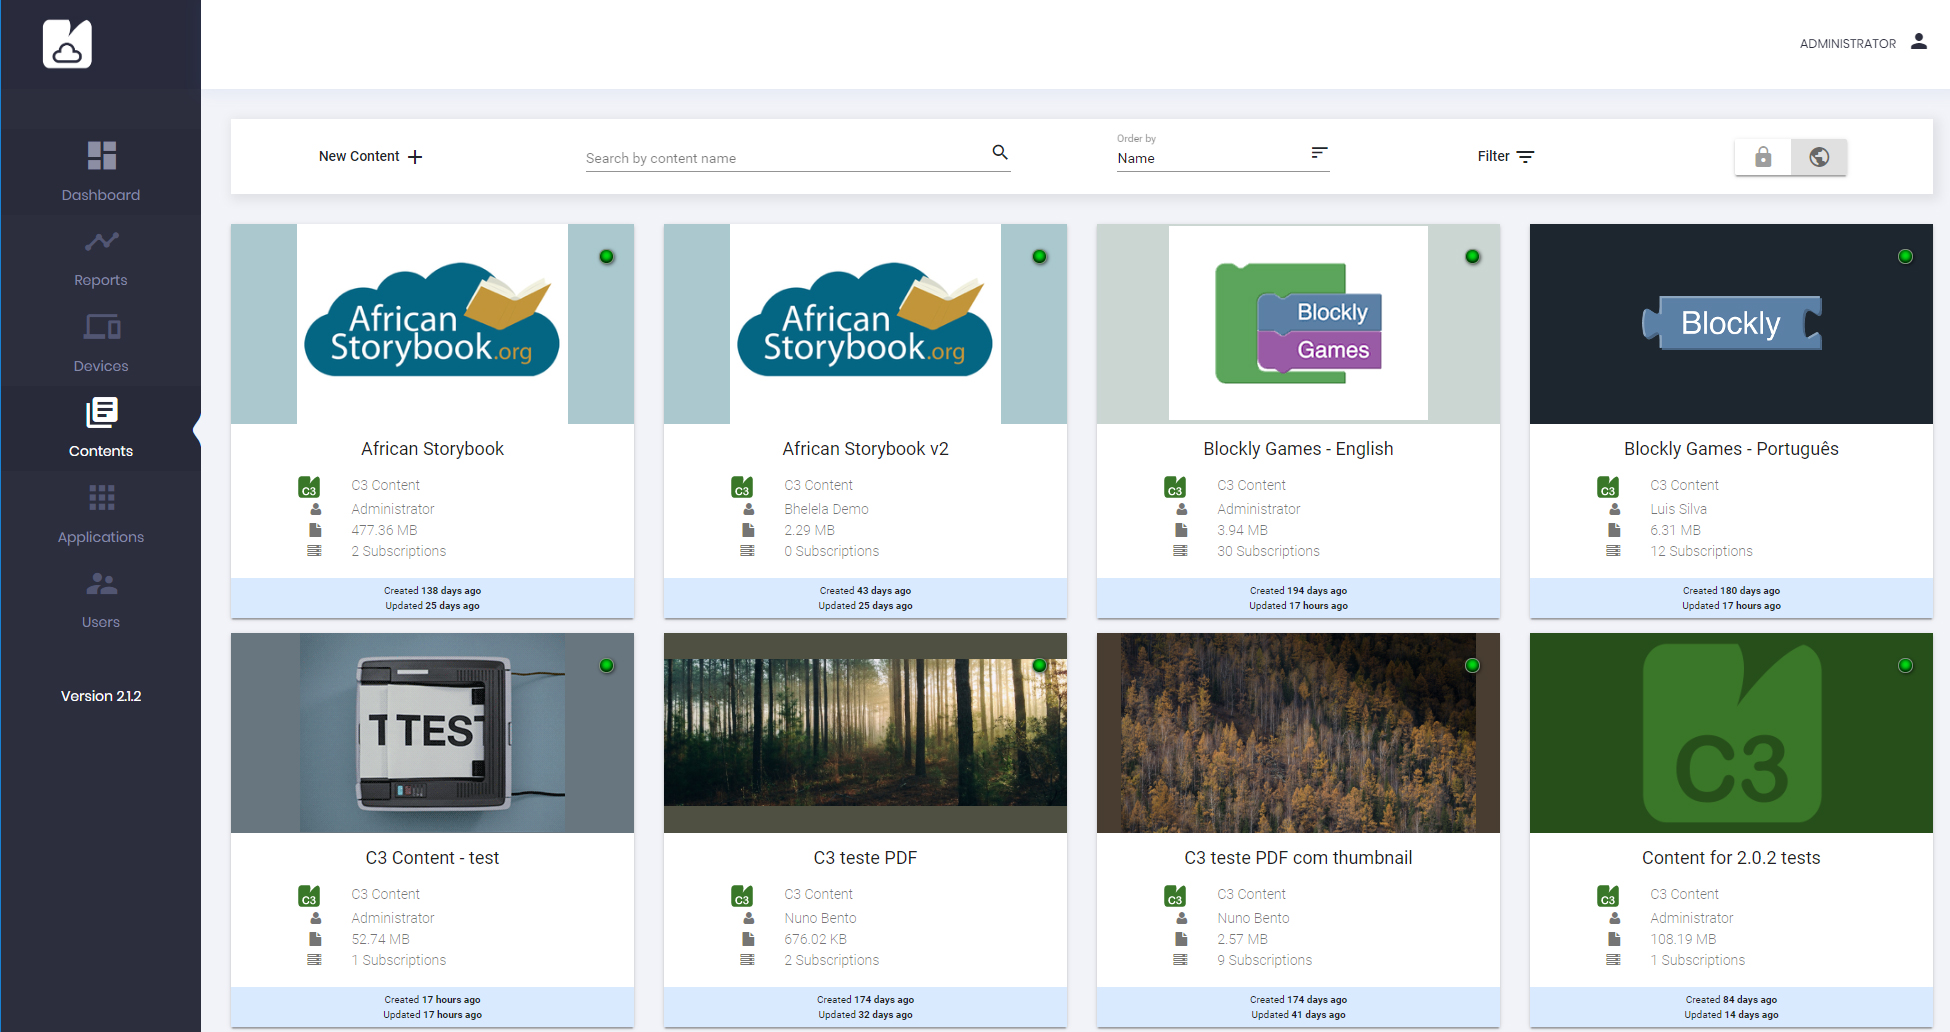Click the Version 2.1.2 label
Image resolution: width=1950 pixels, height=1032 pixels.
pyautogui.click(x=101, y=696)
